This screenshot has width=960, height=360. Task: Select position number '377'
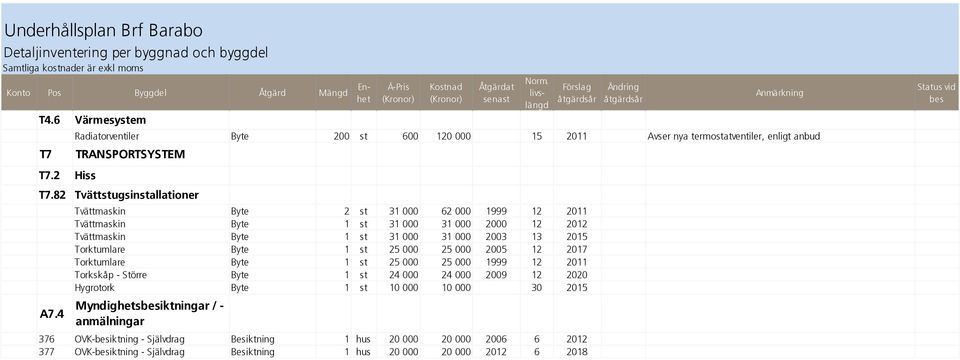click(47, 352)
